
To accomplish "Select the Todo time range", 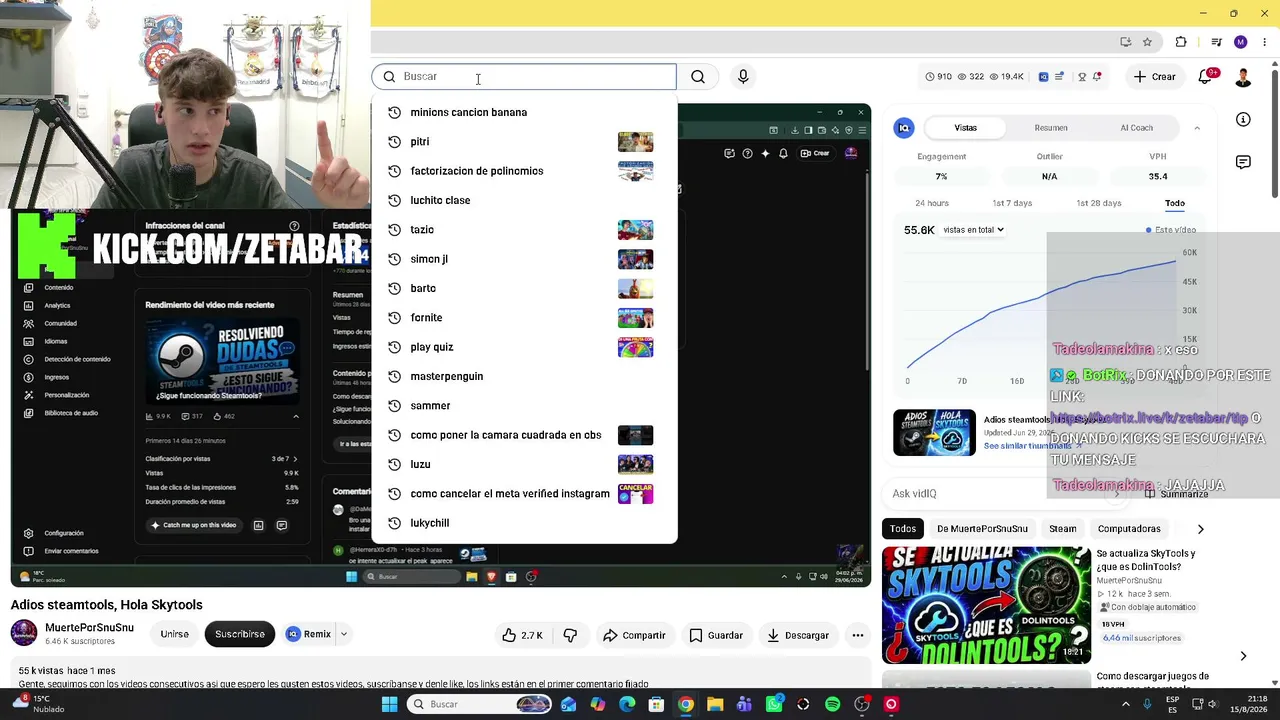I will (1175, 203).
